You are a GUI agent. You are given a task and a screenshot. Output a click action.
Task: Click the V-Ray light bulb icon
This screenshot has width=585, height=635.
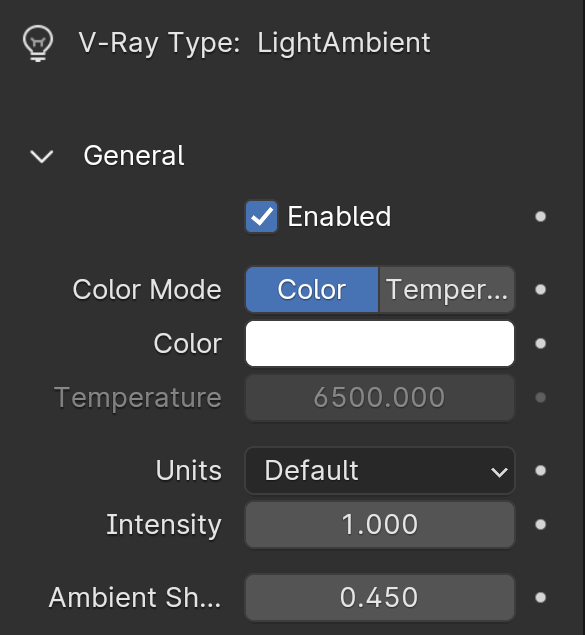point(38,43)
